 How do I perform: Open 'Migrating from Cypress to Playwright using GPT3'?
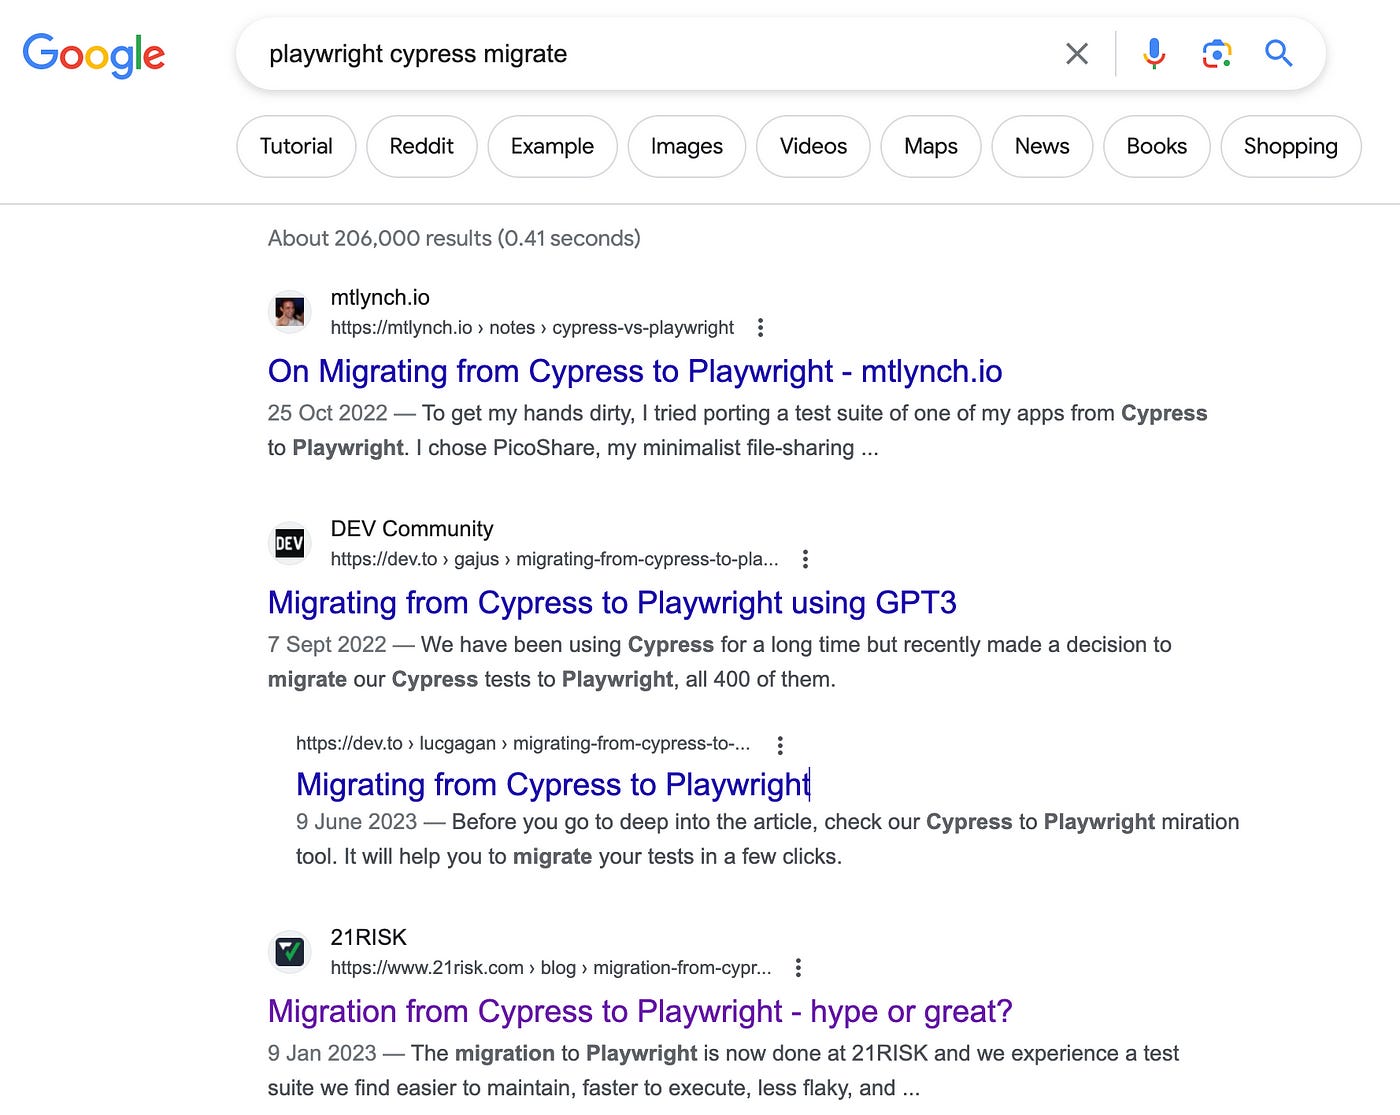[x=612, y=603]
